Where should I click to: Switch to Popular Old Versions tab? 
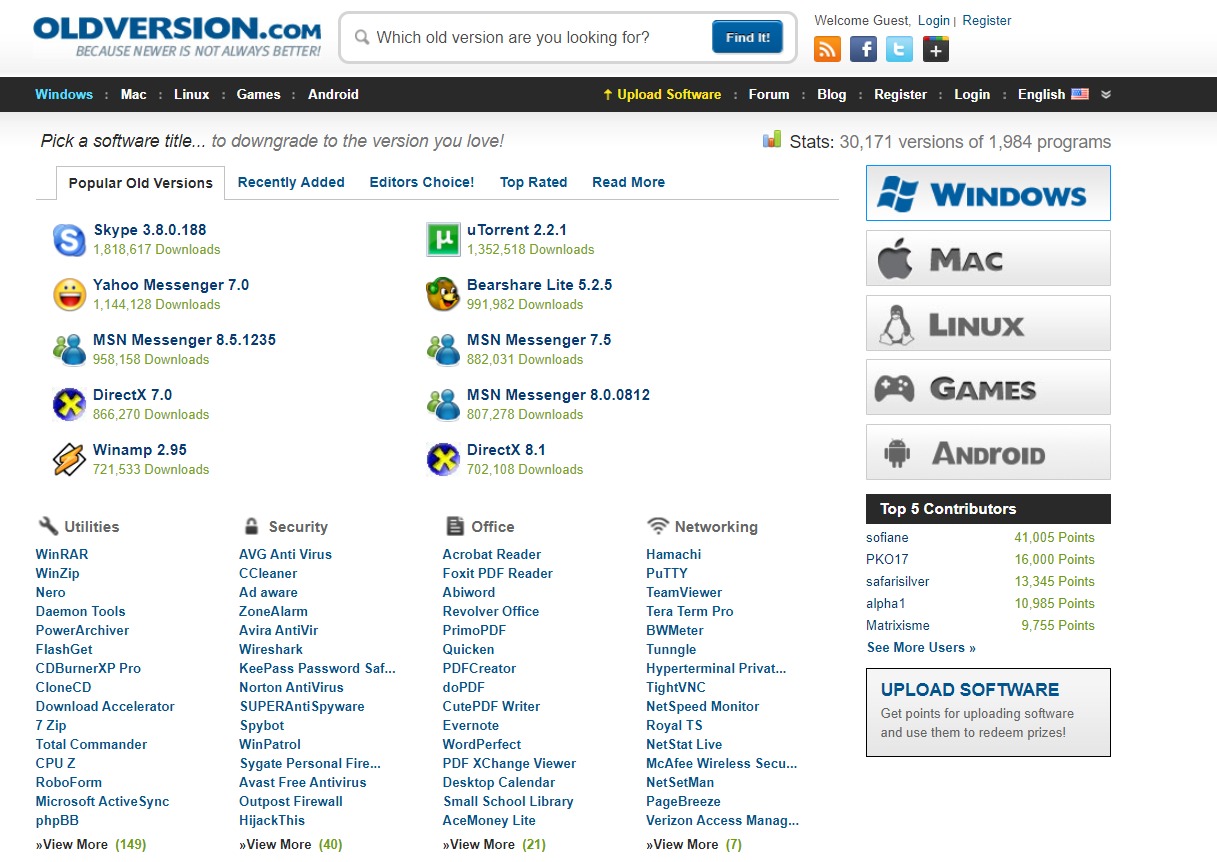(x=140, y=183)
